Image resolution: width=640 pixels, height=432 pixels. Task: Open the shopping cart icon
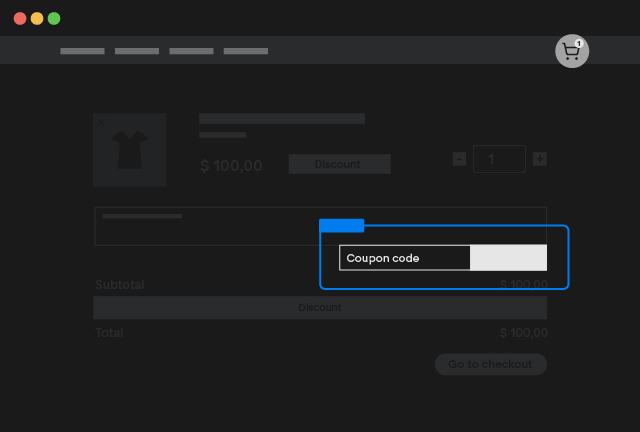coord(571,52)
